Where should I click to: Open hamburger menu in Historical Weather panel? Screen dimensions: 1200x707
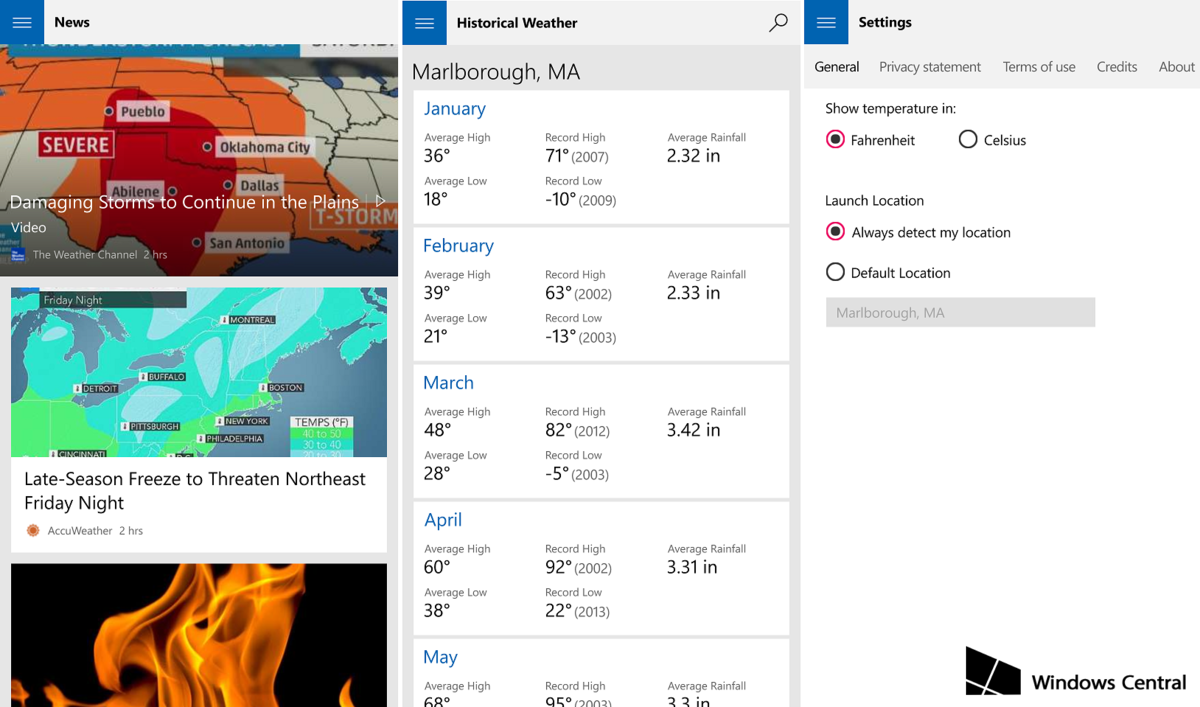[424, 23]
